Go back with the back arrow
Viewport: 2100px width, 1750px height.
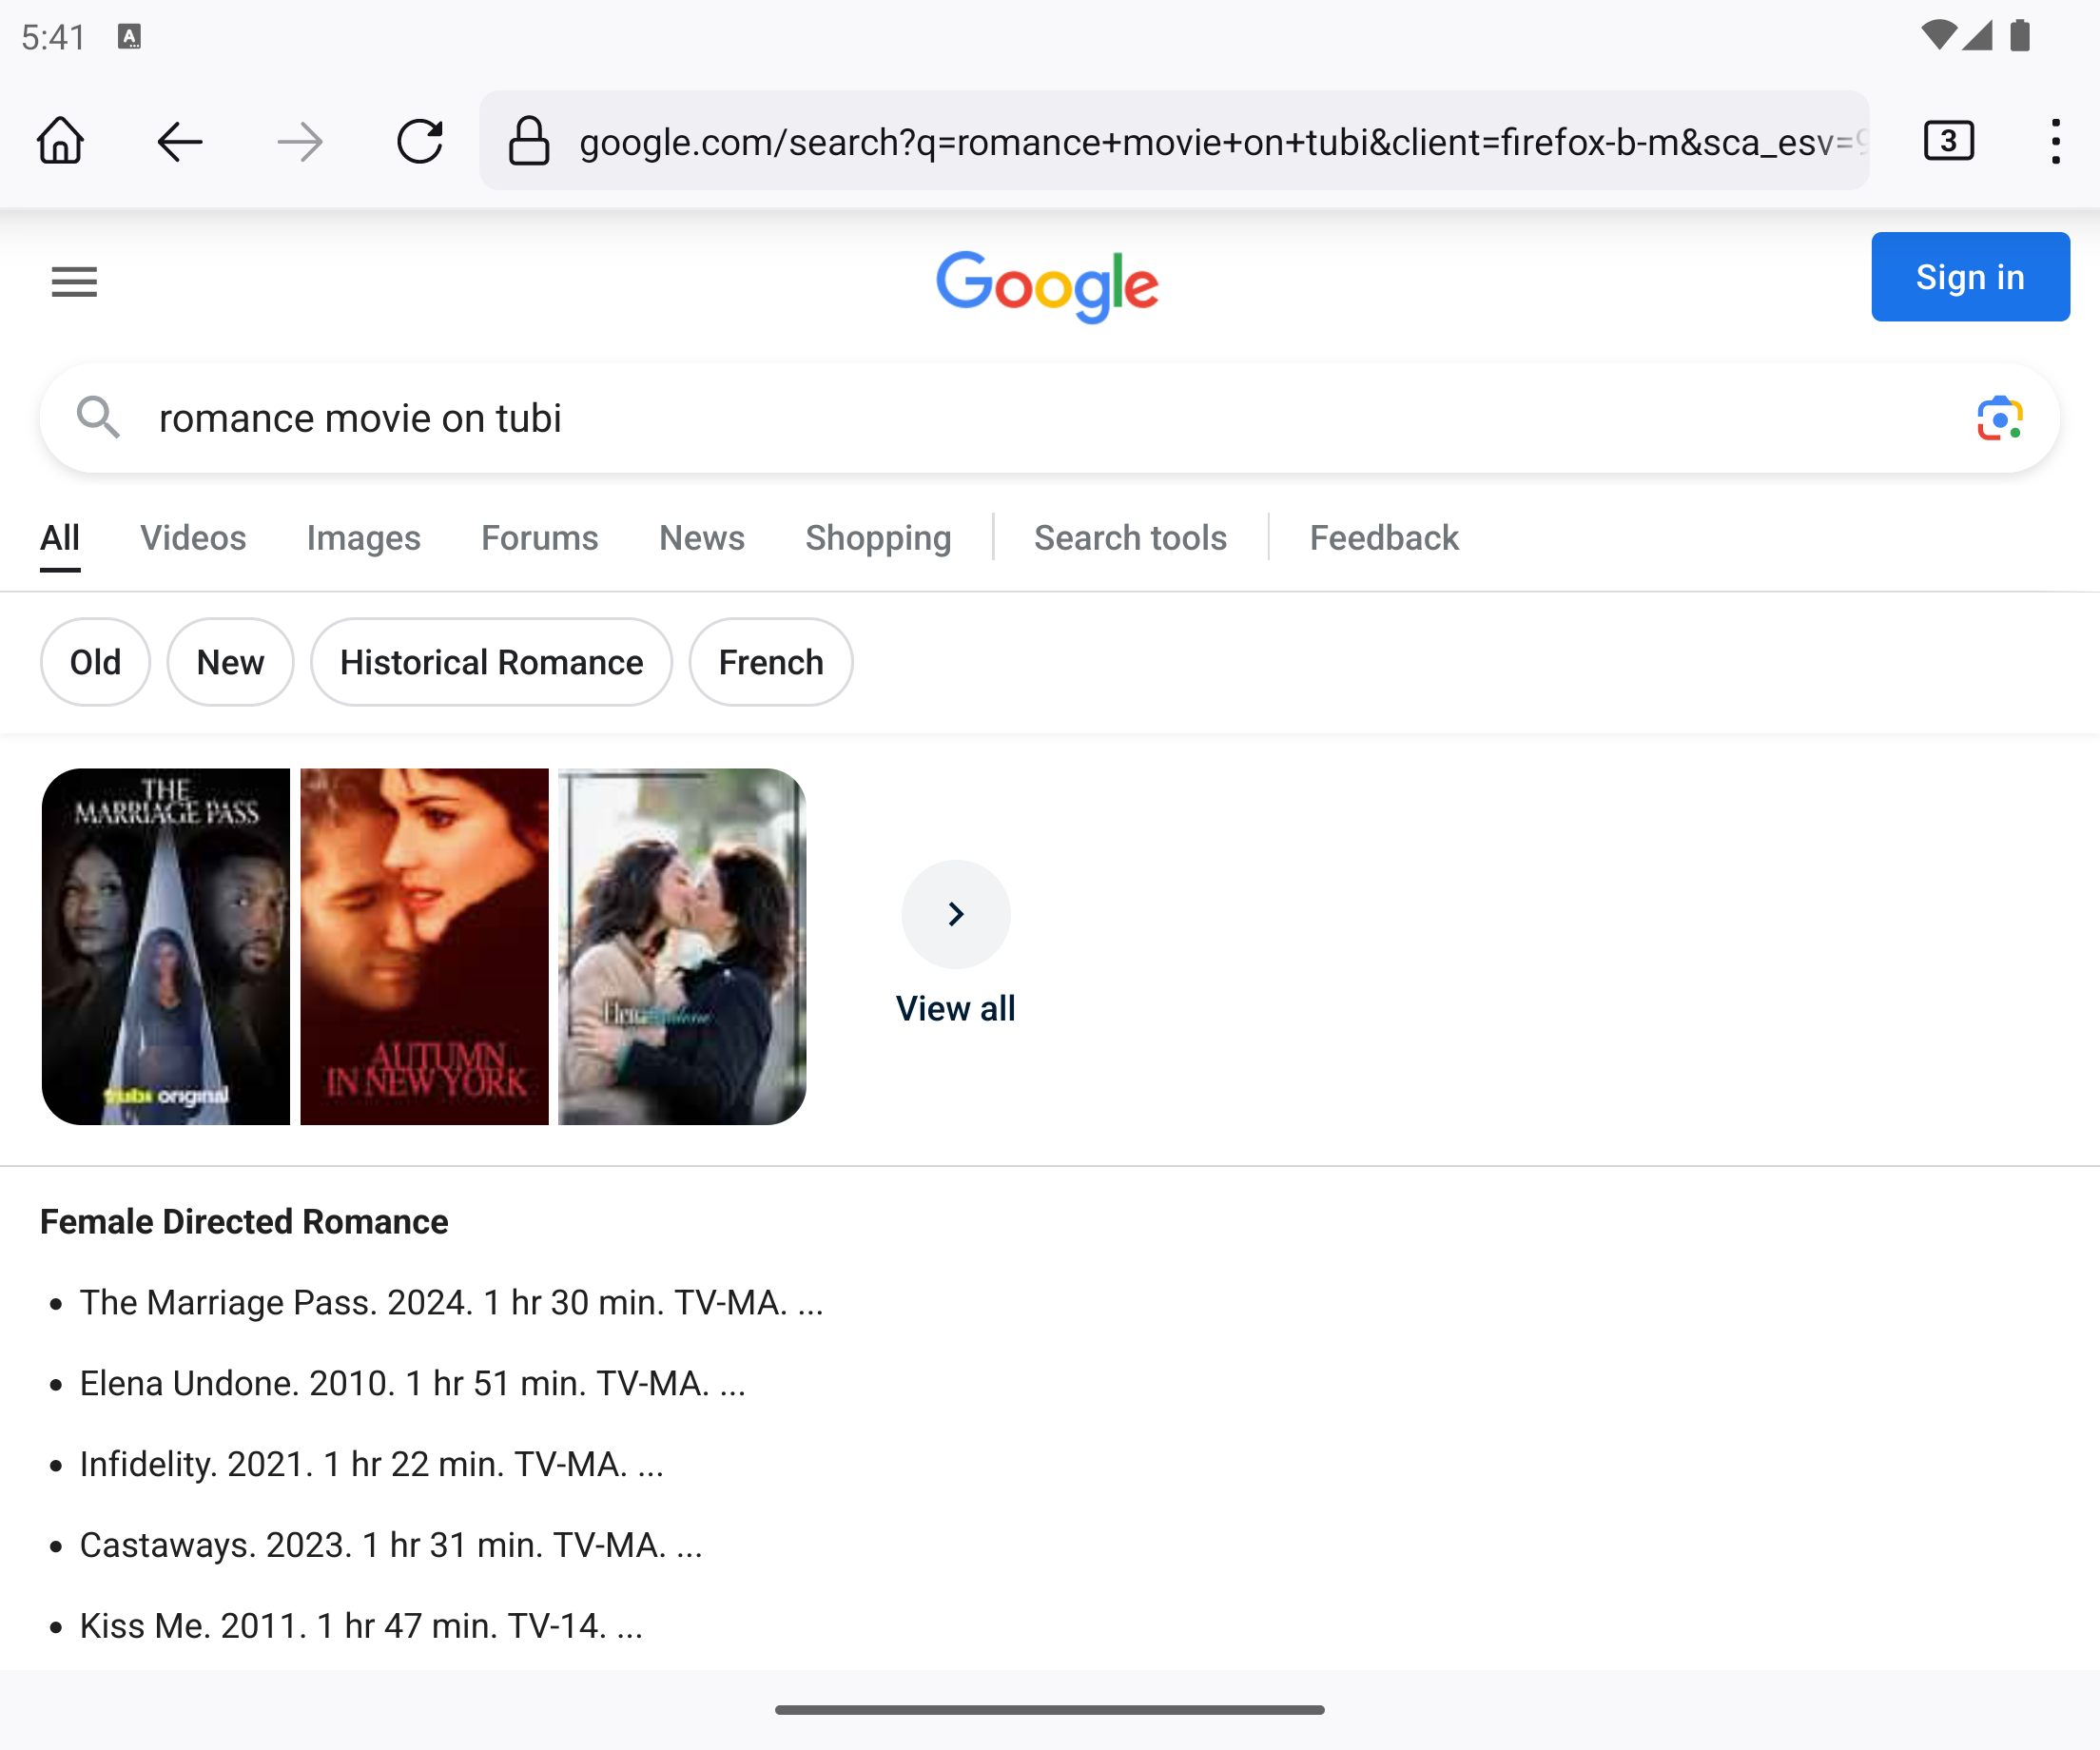(x=180, y=142)
